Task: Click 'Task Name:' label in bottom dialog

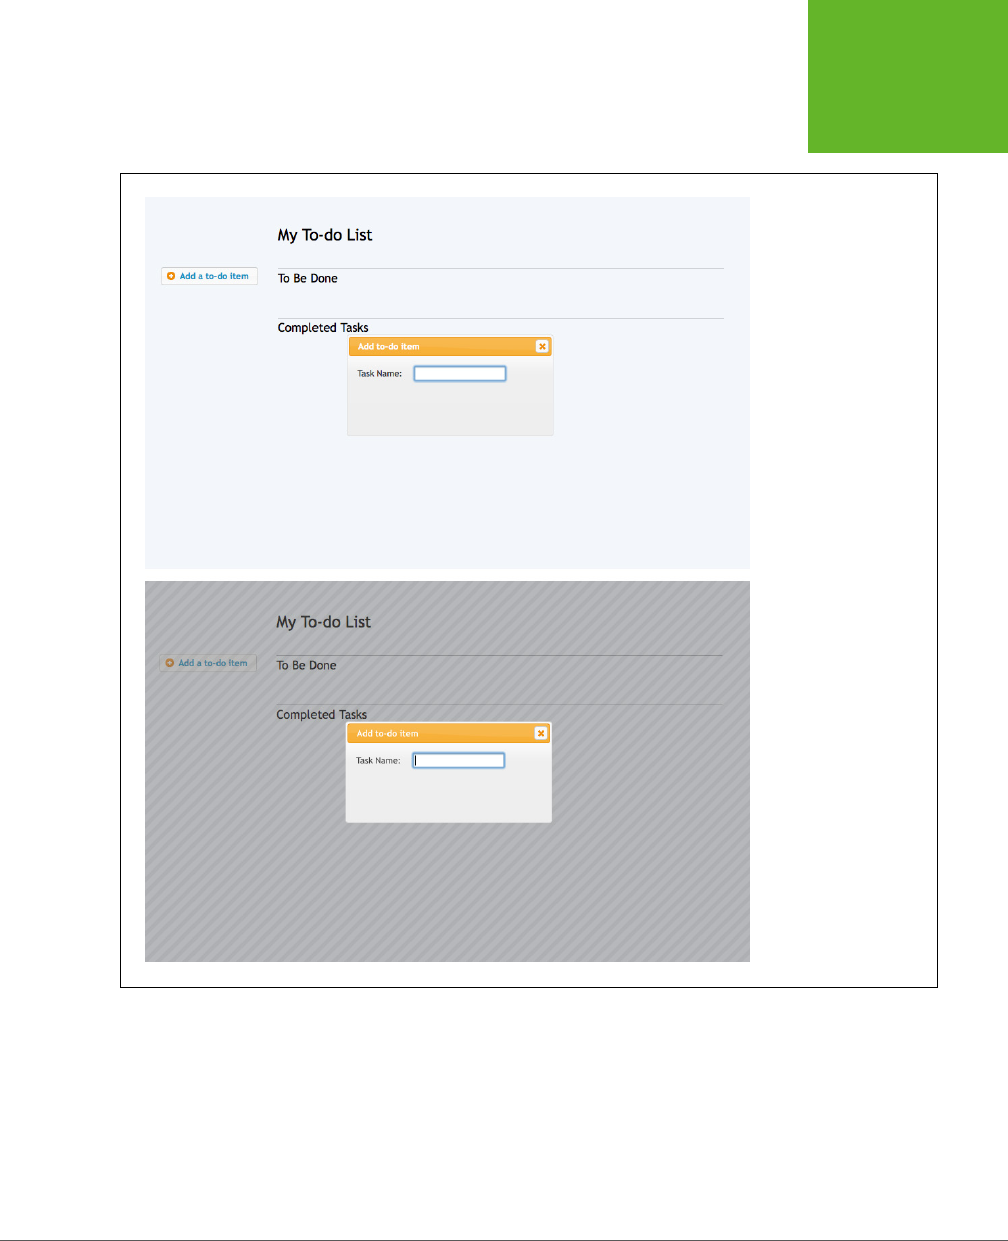Action: point(378,761)
